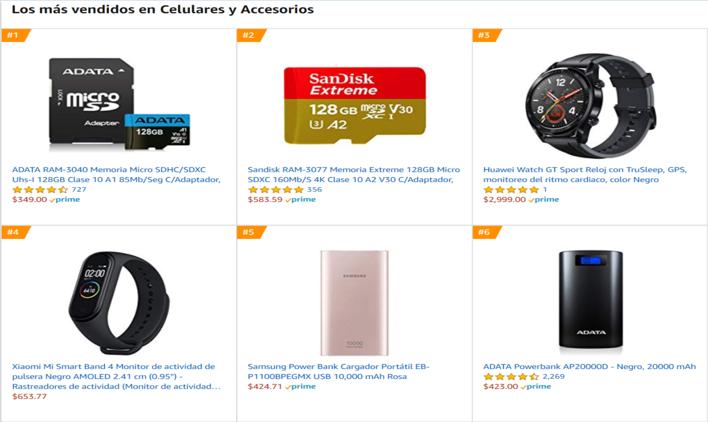708x422 pixels.
Task: Click the #1 bestseller rank badge
Action: 14,36
